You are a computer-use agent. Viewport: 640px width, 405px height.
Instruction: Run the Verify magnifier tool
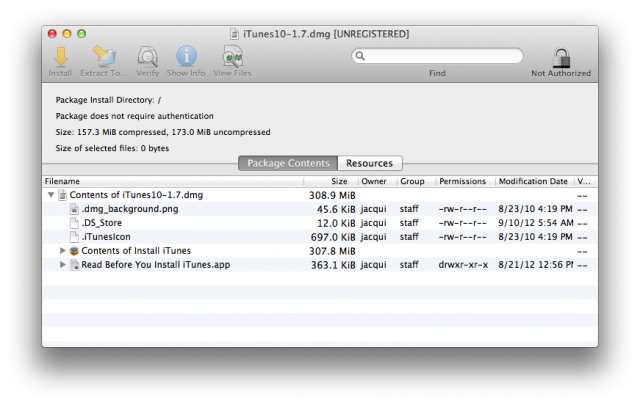tap(147, 56)
